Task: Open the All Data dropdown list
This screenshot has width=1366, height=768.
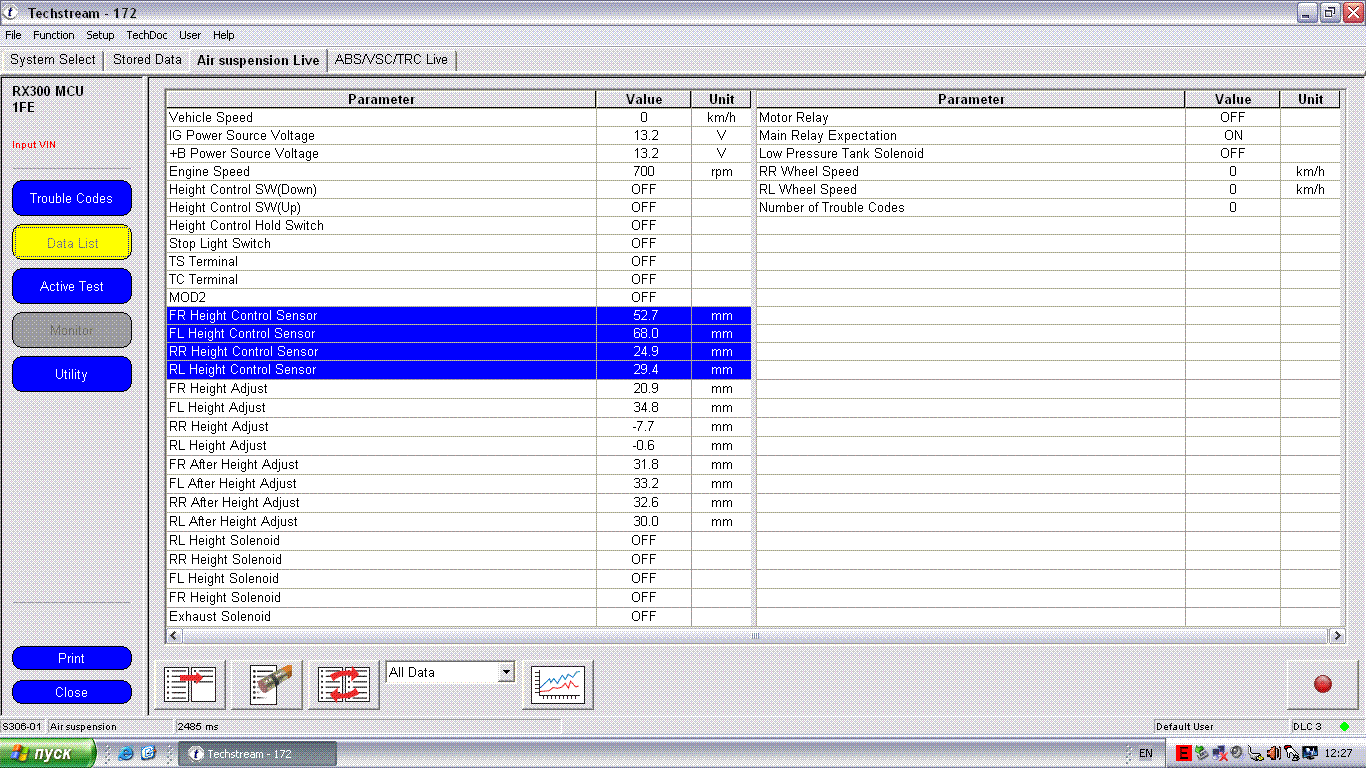Action: pyautogui.click(x=506, y=672)
